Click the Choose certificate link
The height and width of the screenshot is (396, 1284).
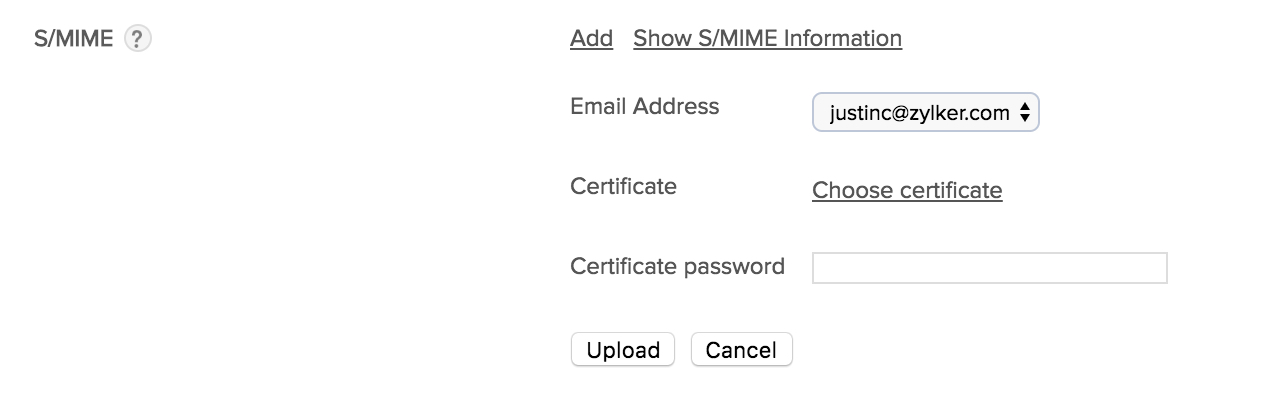click(907, 190)
